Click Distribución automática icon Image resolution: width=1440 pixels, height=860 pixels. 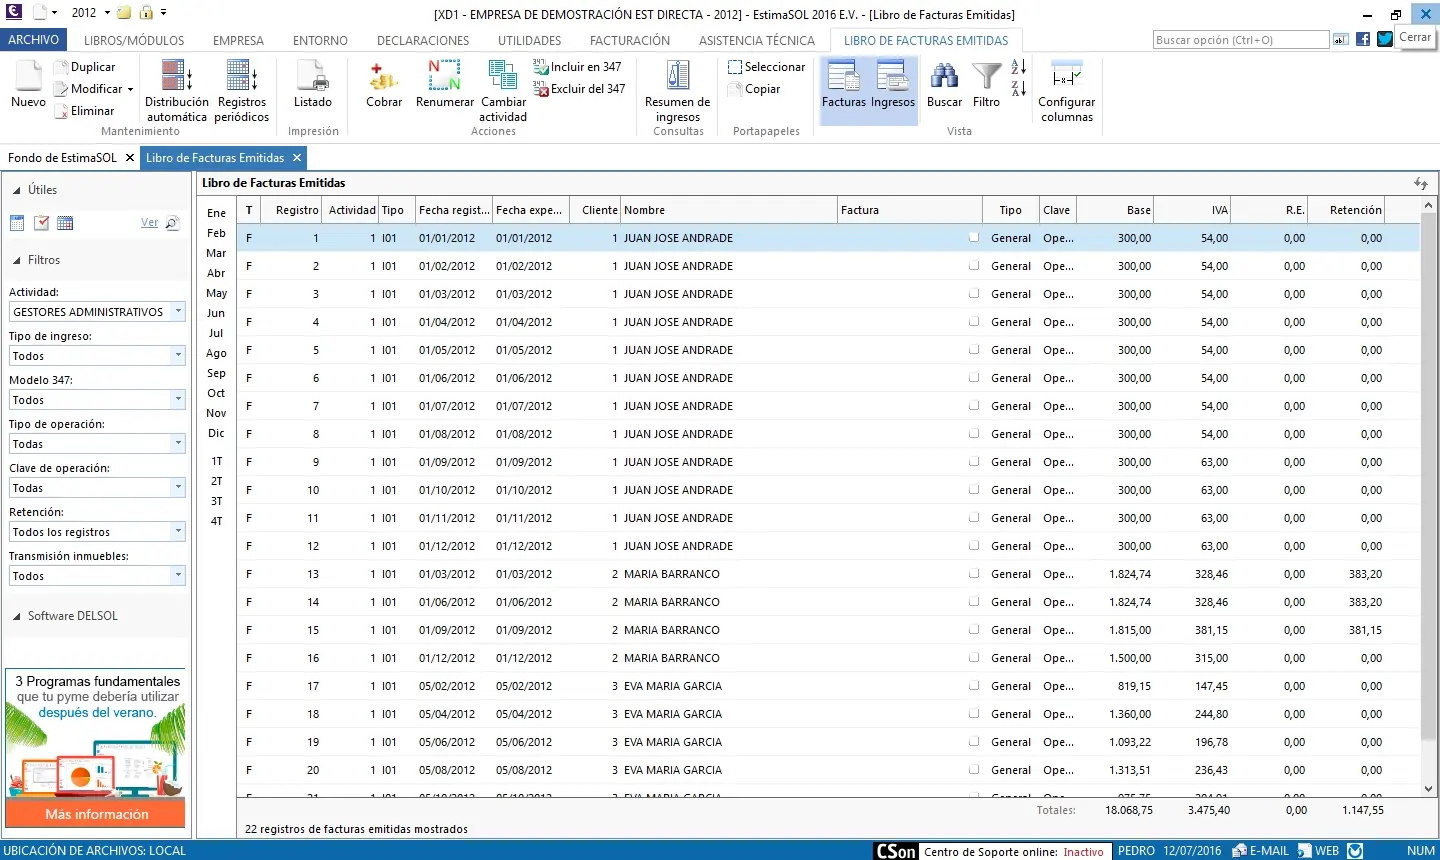click(176, 78)
